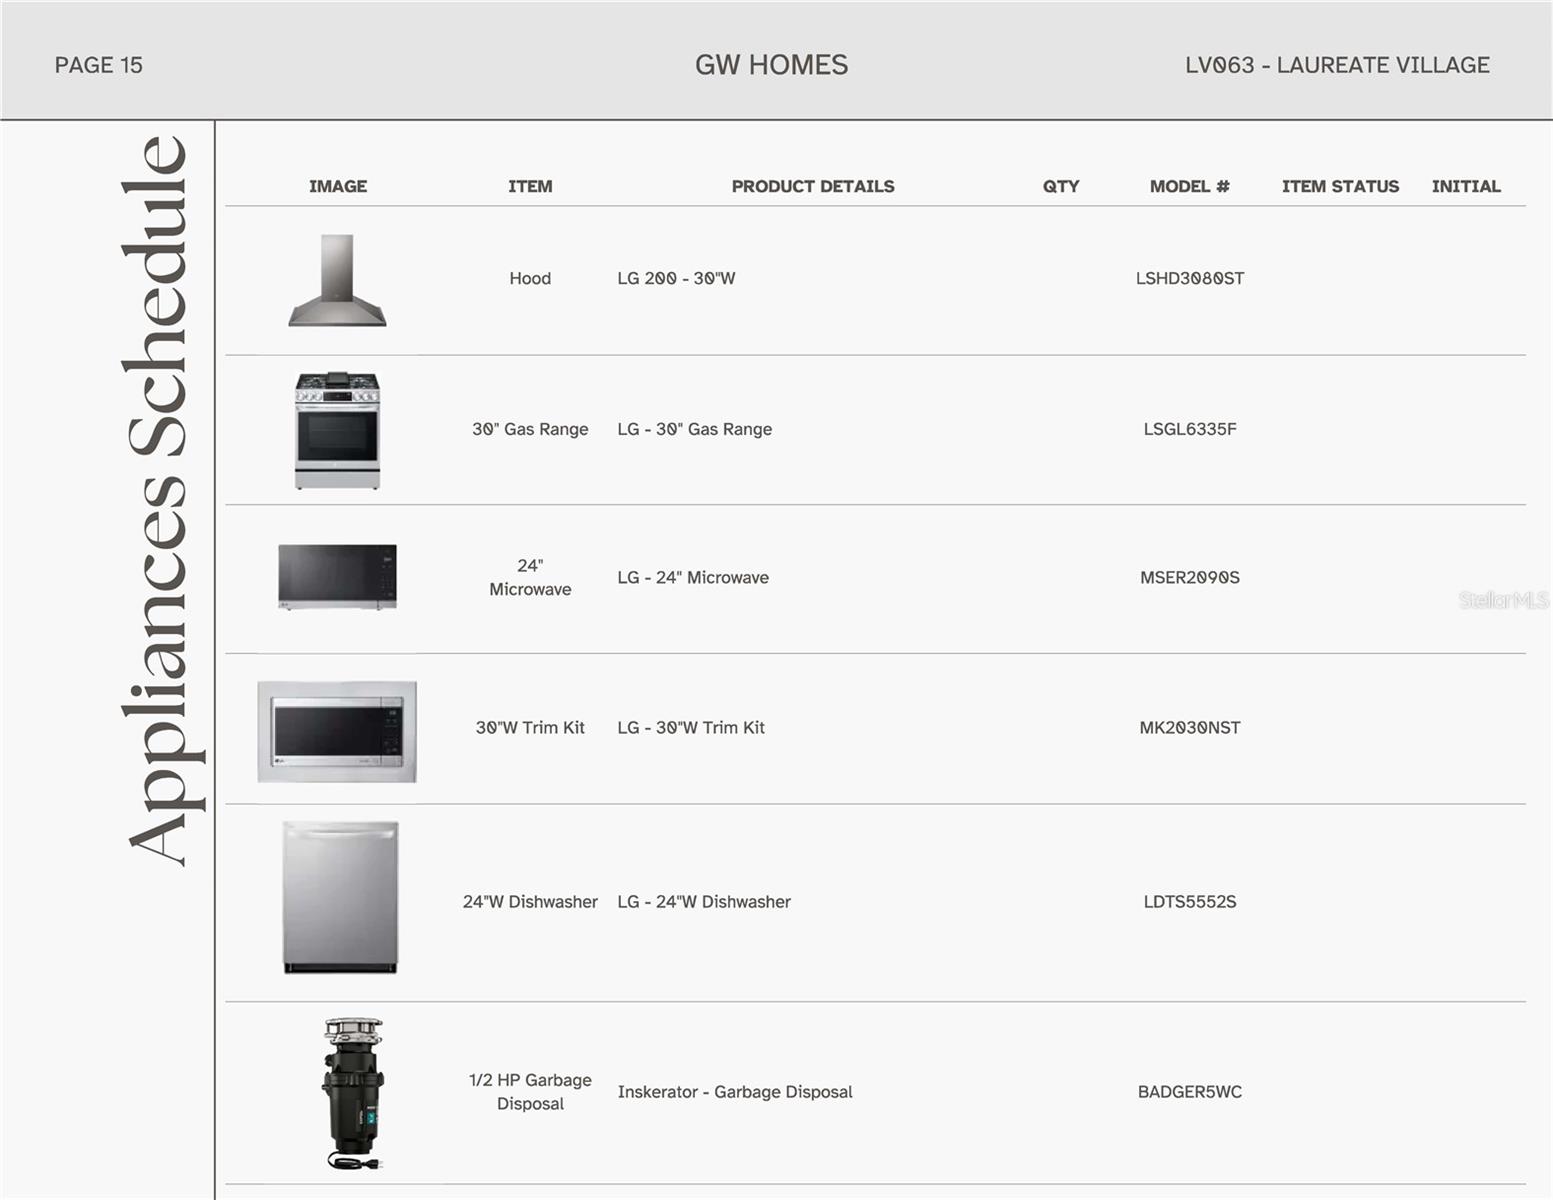Click the QTY column header
The width and height of the screenshot is (1553, 1200).
click(x=1061, y=186)
